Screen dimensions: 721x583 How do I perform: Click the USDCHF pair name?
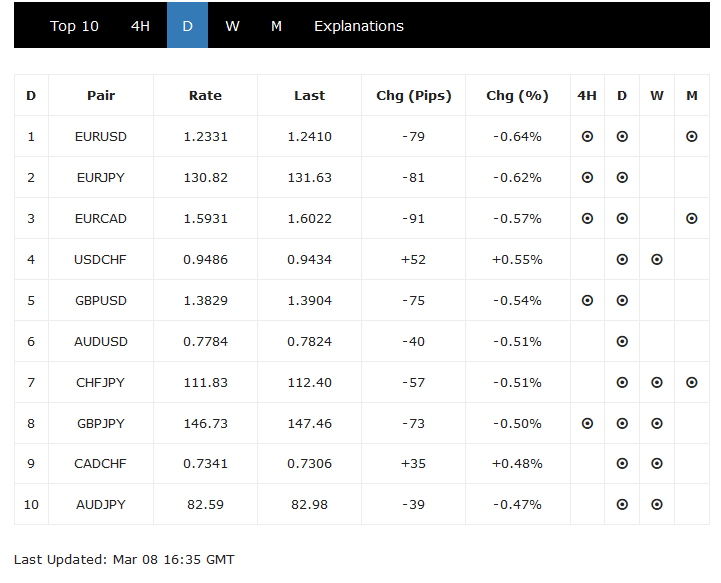click(101, 259)
